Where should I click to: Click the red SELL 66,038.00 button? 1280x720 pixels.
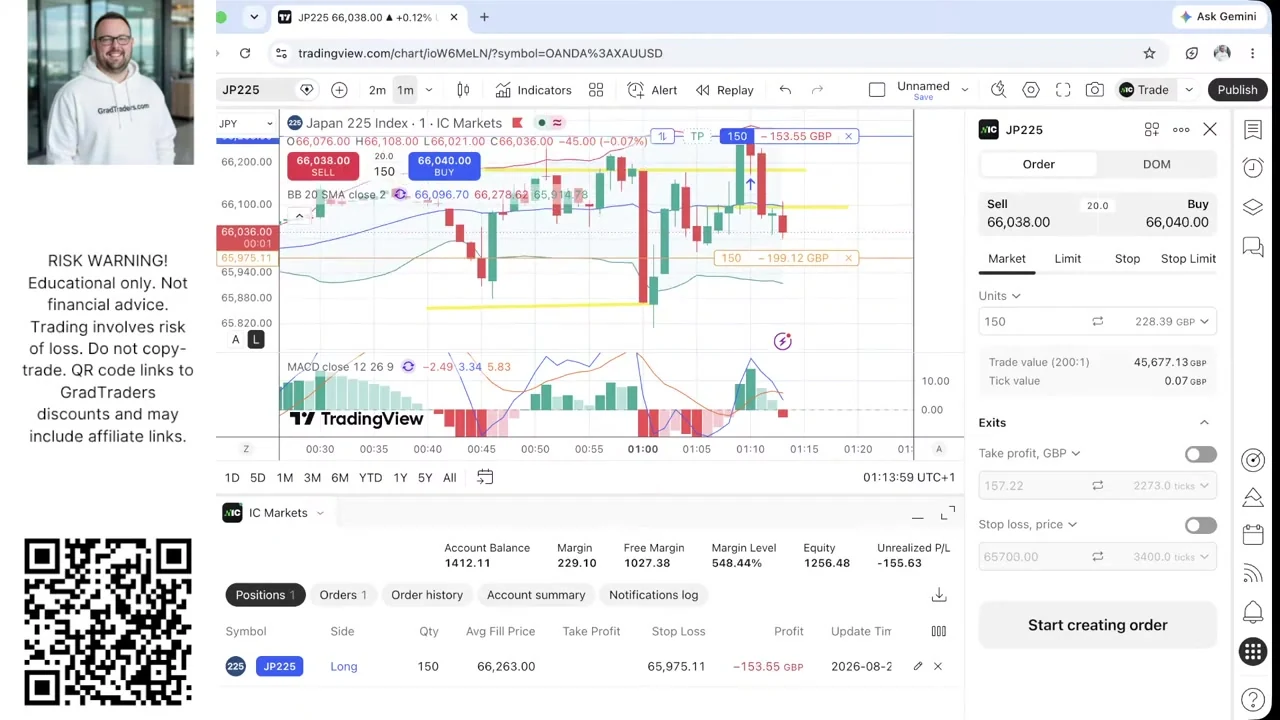[323, 166]
